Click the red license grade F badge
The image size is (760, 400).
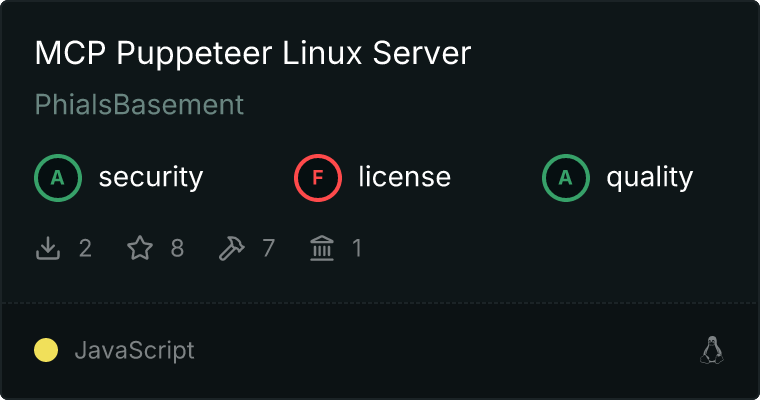pyautogui.click(x=318, y=178)
